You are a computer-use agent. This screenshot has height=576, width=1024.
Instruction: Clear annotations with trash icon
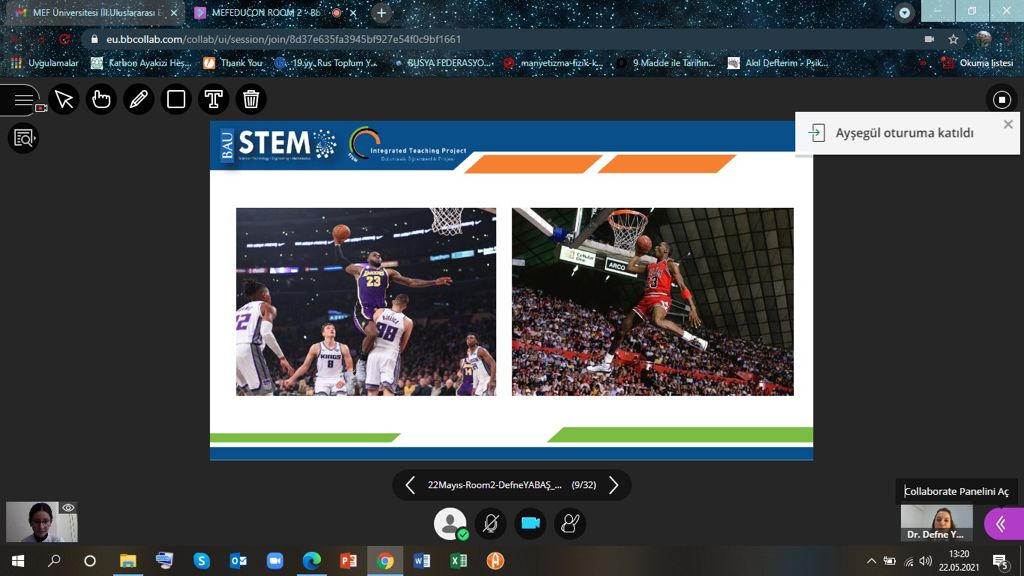point(251,99)
